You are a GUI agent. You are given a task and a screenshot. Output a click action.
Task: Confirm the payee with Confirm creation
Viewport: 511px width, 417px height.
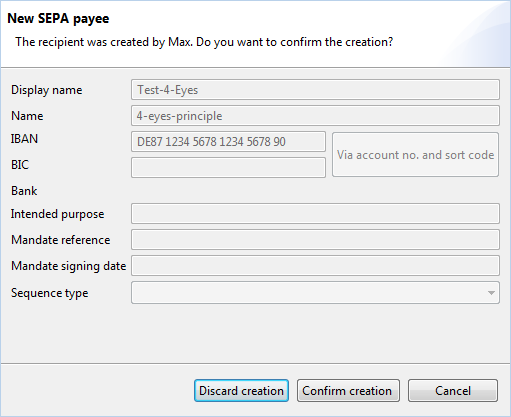(x=348, y=391)
